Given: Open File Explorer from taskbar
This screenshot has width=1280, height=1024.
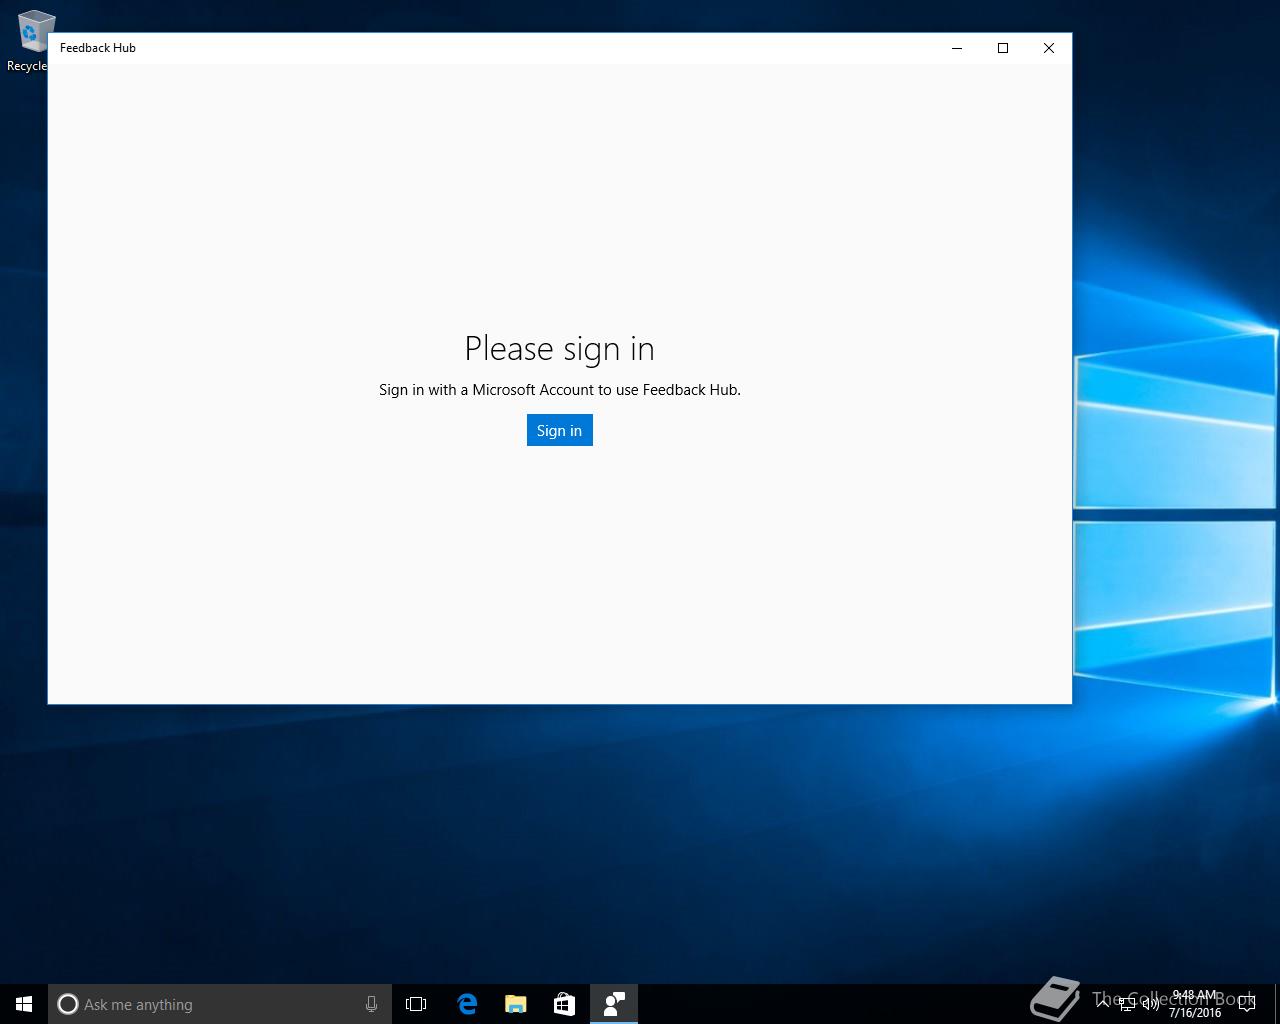Looking at the screenshot, I should (x=515, y=1004).
